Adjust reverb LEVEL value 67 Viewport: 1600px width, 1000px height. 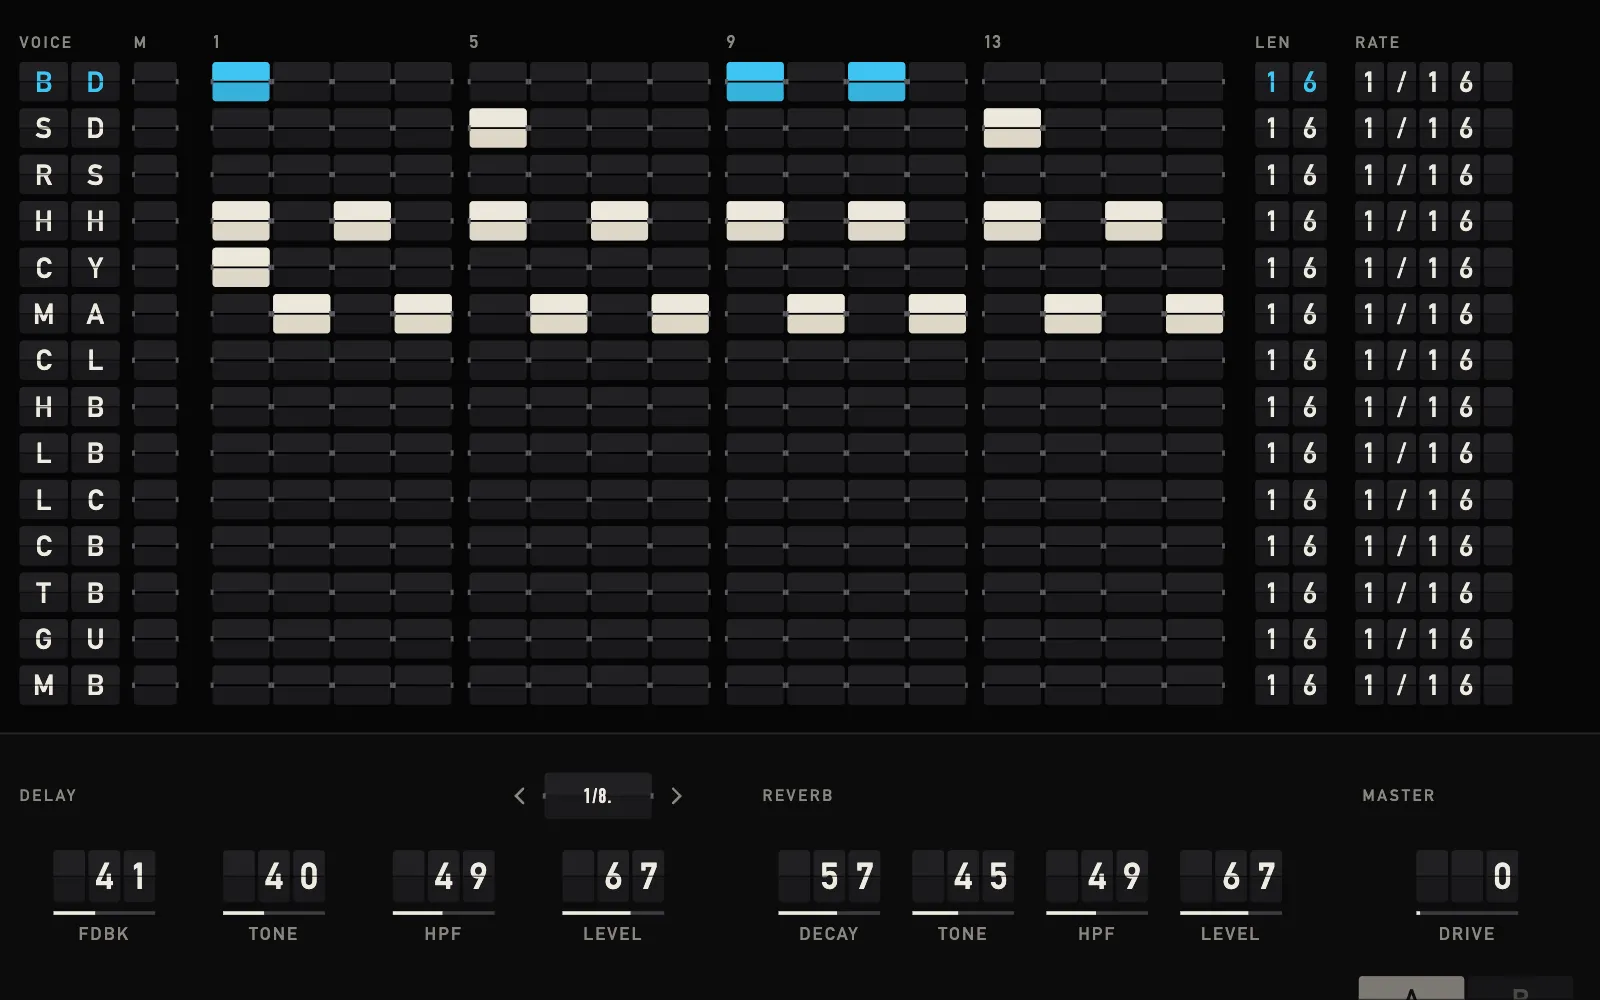[1231, 877]
